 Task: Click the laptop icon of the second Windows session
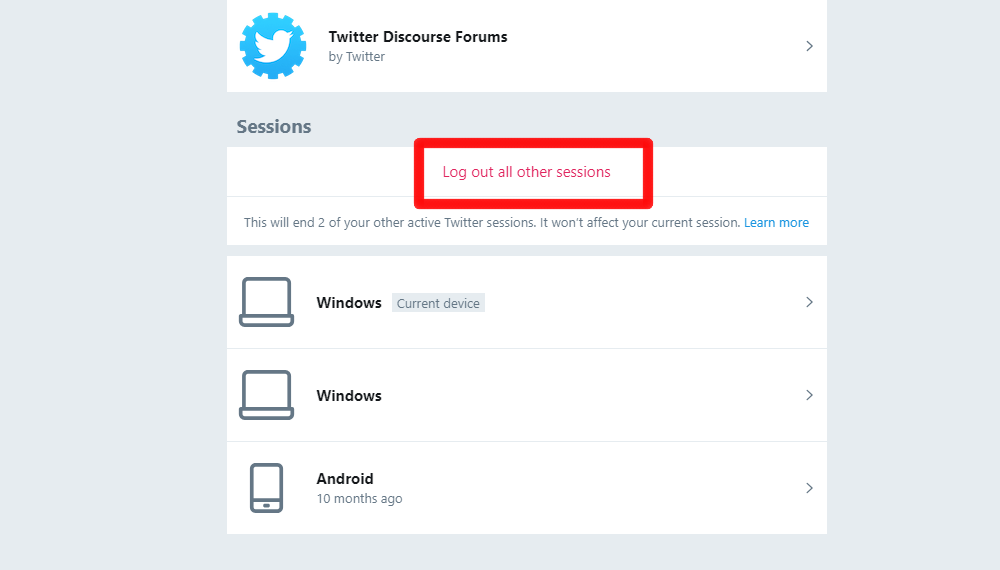pos(267,395)
